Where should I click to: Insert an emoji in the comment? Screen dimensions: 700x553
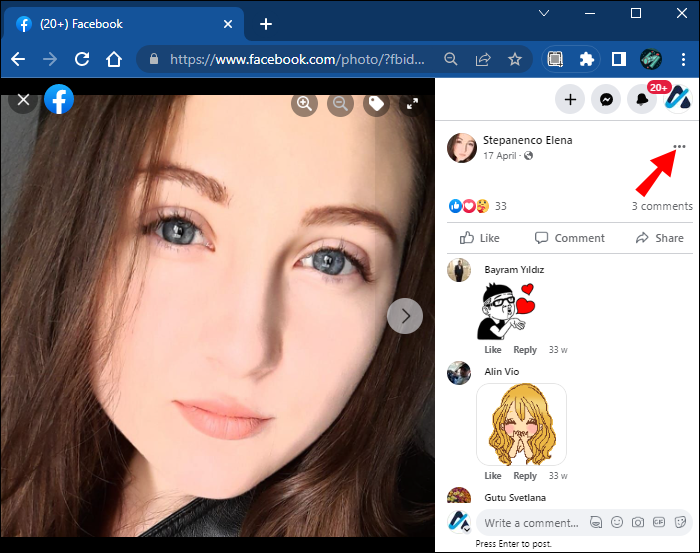pyautogui.click(x=617, y=522)
